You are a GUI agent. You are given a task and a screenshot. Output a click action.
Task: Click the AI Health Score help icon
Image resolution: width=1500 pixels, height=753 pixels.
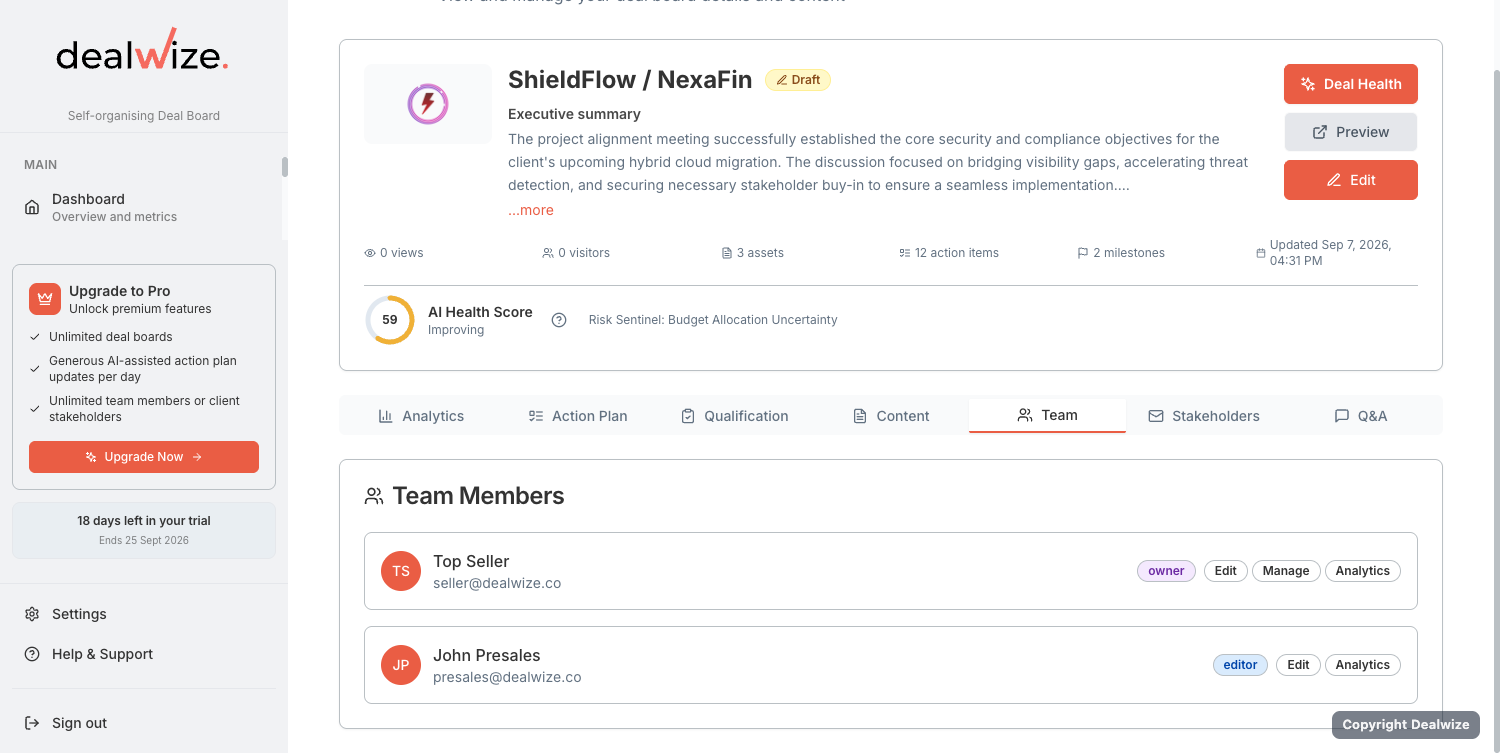(559, 320)
